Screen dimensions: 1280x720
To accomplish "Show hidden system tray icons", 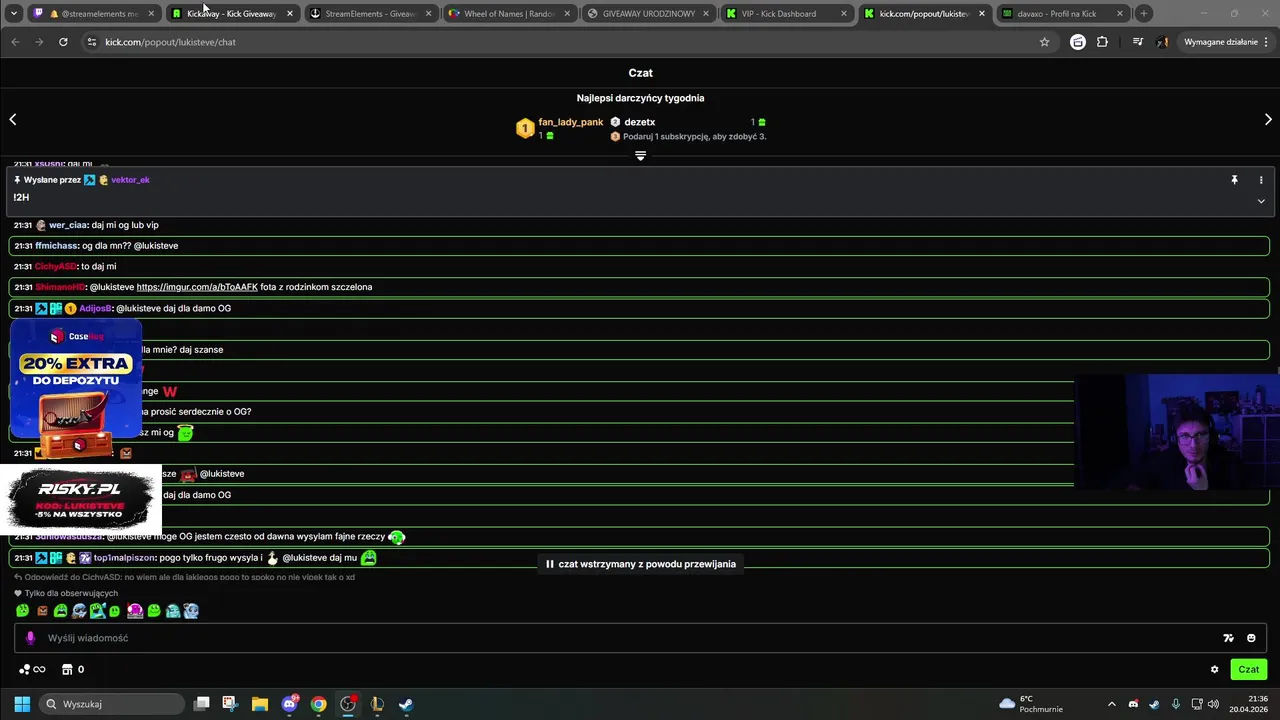I will [x=1111, y=704].
